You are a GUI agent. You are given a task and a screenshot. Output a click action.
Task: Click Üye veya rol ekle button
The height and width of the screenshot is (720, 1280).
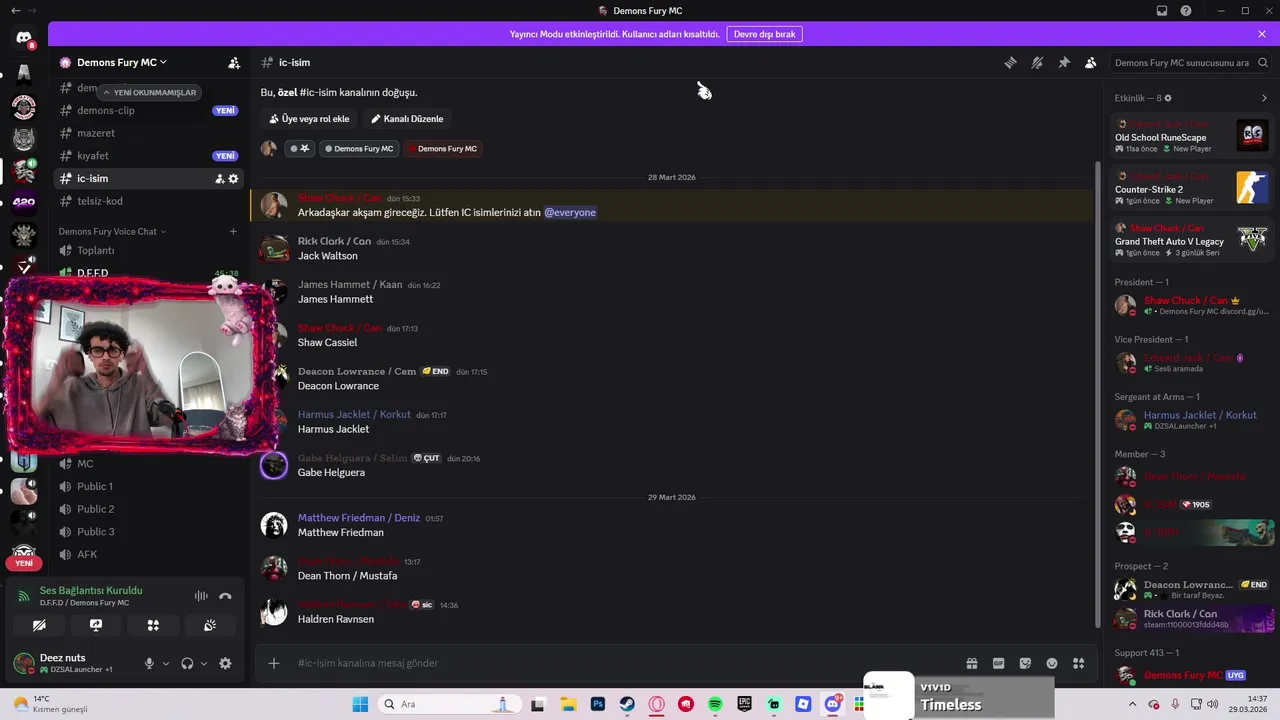[309, 119]
